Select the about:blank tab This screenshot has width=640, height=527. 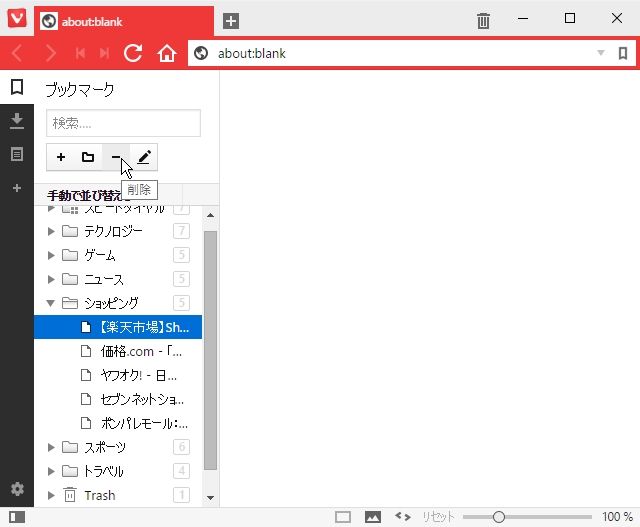coord(124,21)
